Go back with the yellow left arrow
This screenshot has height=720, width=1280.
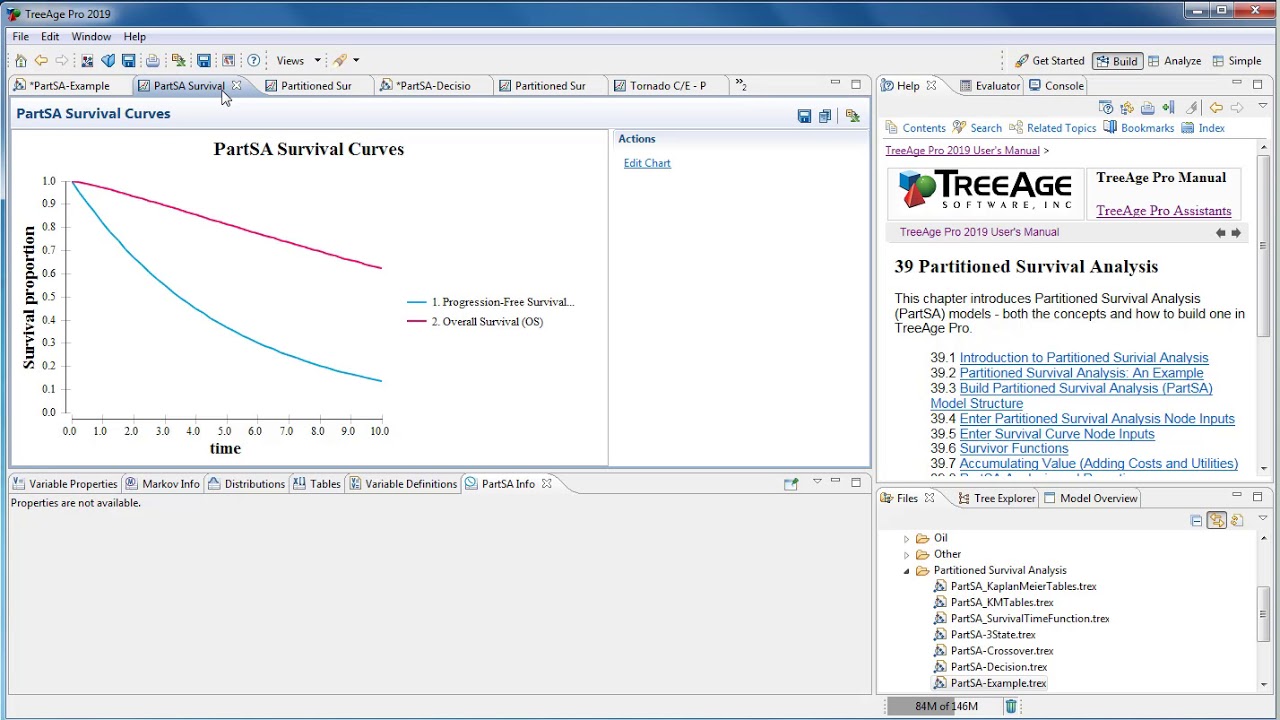(41, 61)
